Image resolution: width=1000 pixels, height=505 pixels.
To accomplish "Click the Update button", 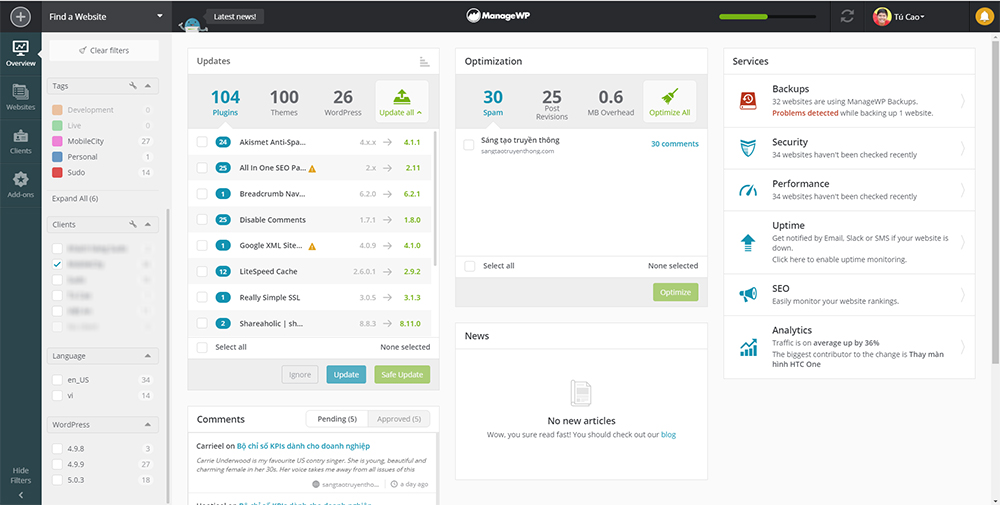I will click(x=346, y=375).
